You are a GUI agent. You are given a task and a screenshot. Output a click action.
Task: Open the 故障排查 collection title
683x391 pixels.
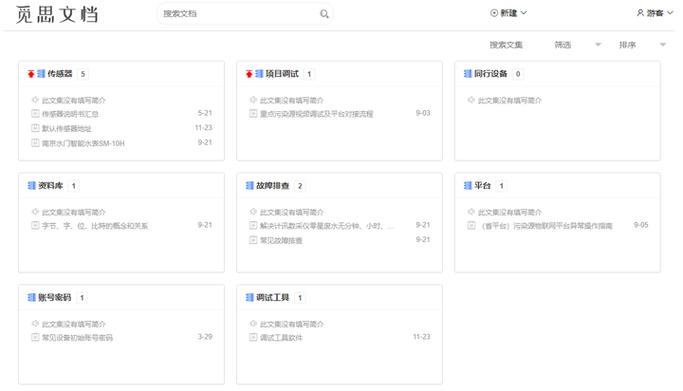click(x=273, y=186)
